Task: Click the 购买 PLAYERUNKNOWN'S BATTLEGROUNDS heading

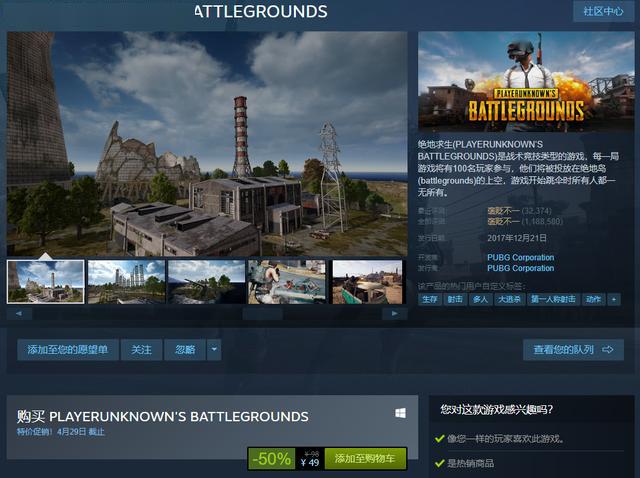Action: pos(162,416)
